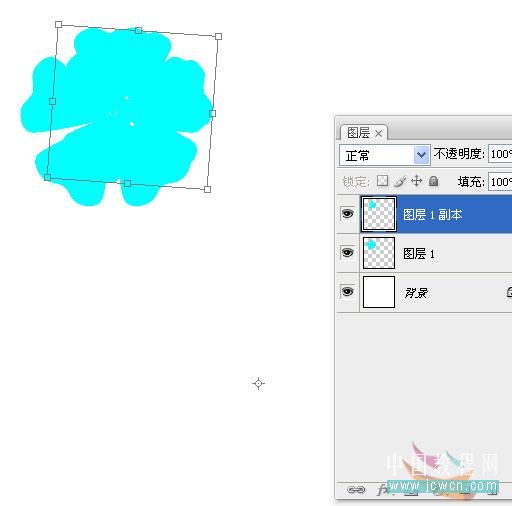
Task: Click the lock all padlock icon
Action: tap(433, 181)
